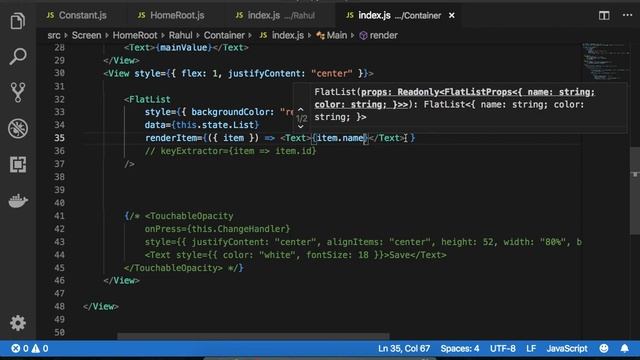Click the Screen breadcrumb
Image resolution: width=640 pixels, height=360 pixels.
point(86,36)
